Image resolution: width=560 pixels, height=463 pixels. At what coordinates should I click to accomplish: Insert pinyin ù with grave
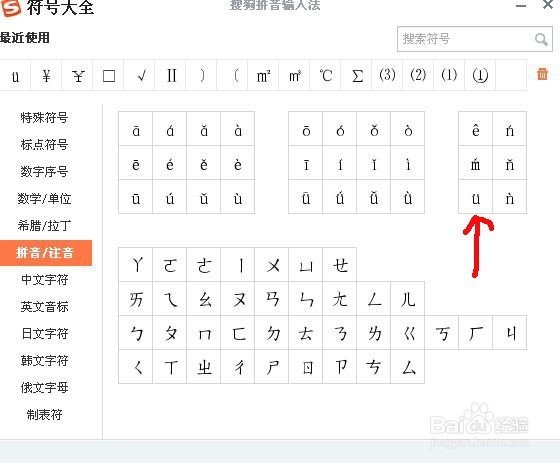coord(238,197)
